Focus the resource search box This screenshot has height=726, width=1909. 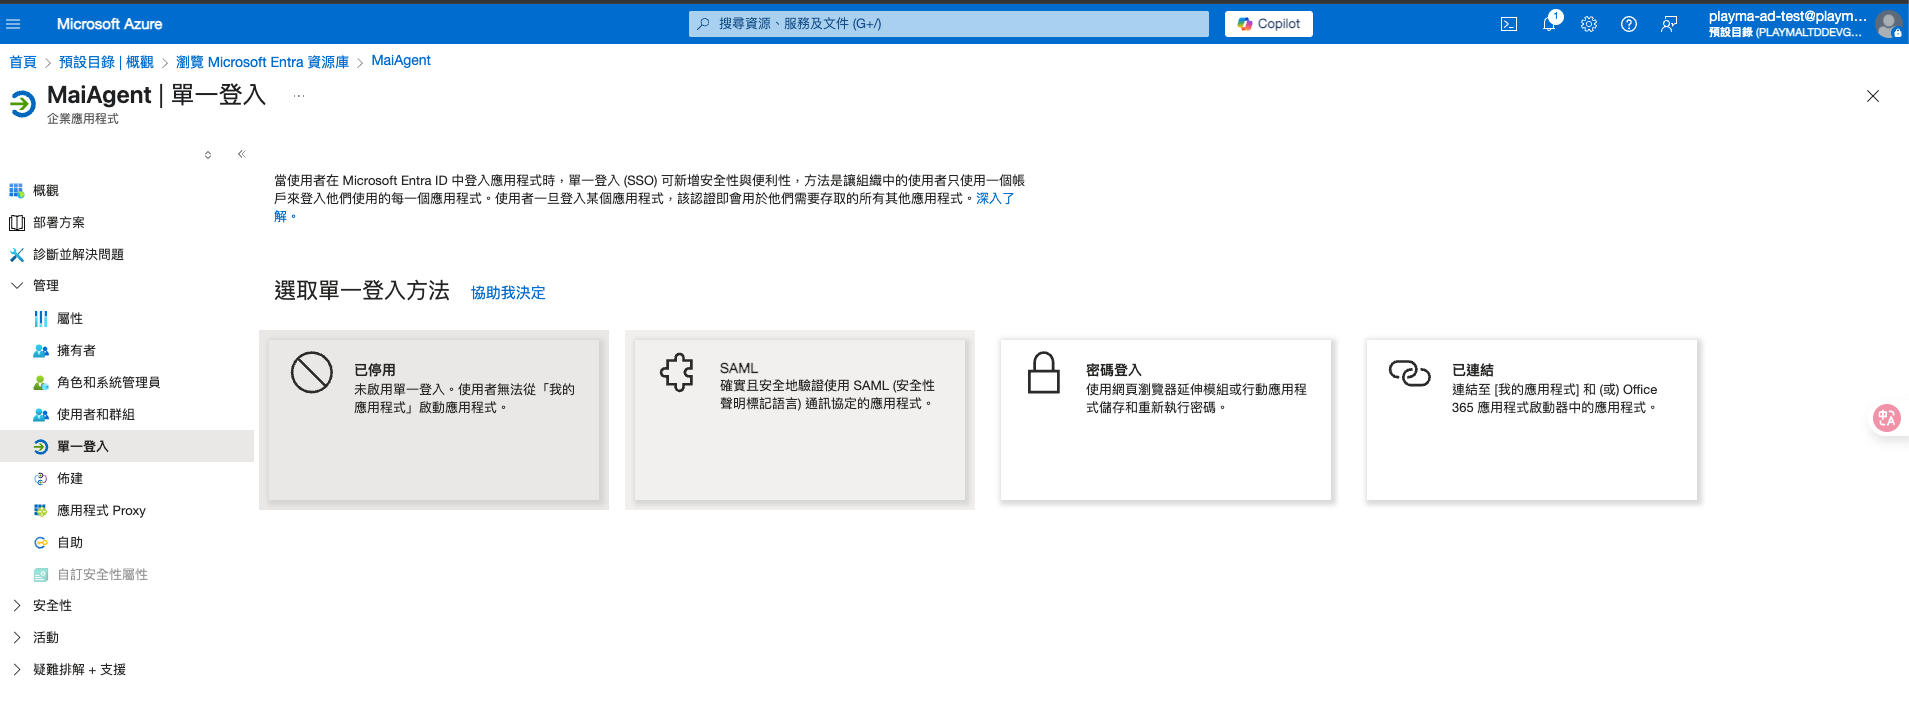pyautogui.click(x=949, y=24)
